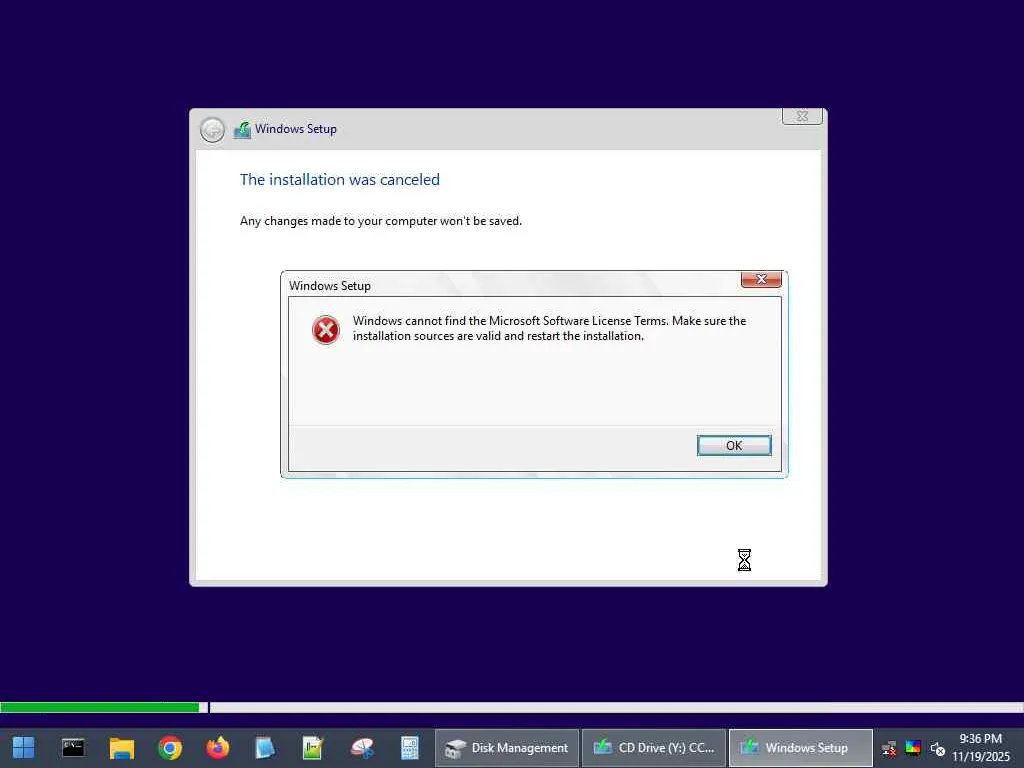The width and height of the screenshot is (1024, 768).
Task: Click 'The installation was canceled' heading
Action: coord(340,180)
